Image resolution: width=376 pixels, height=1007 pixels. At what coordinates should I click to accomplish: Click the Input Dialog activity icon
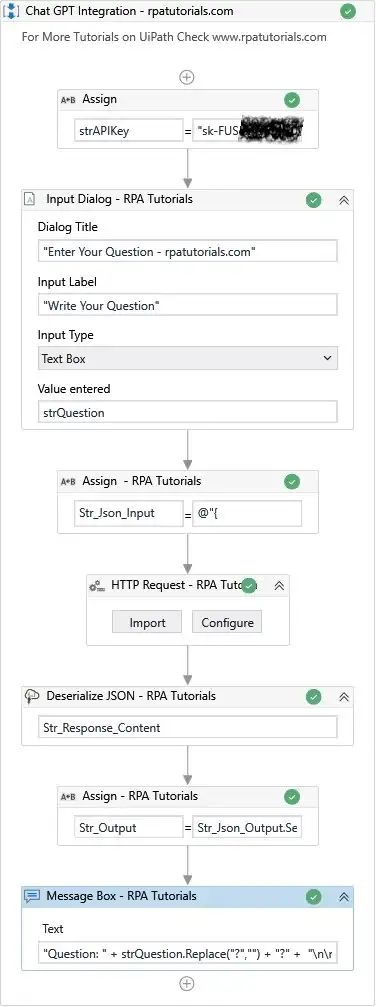[x=30, y=200]
